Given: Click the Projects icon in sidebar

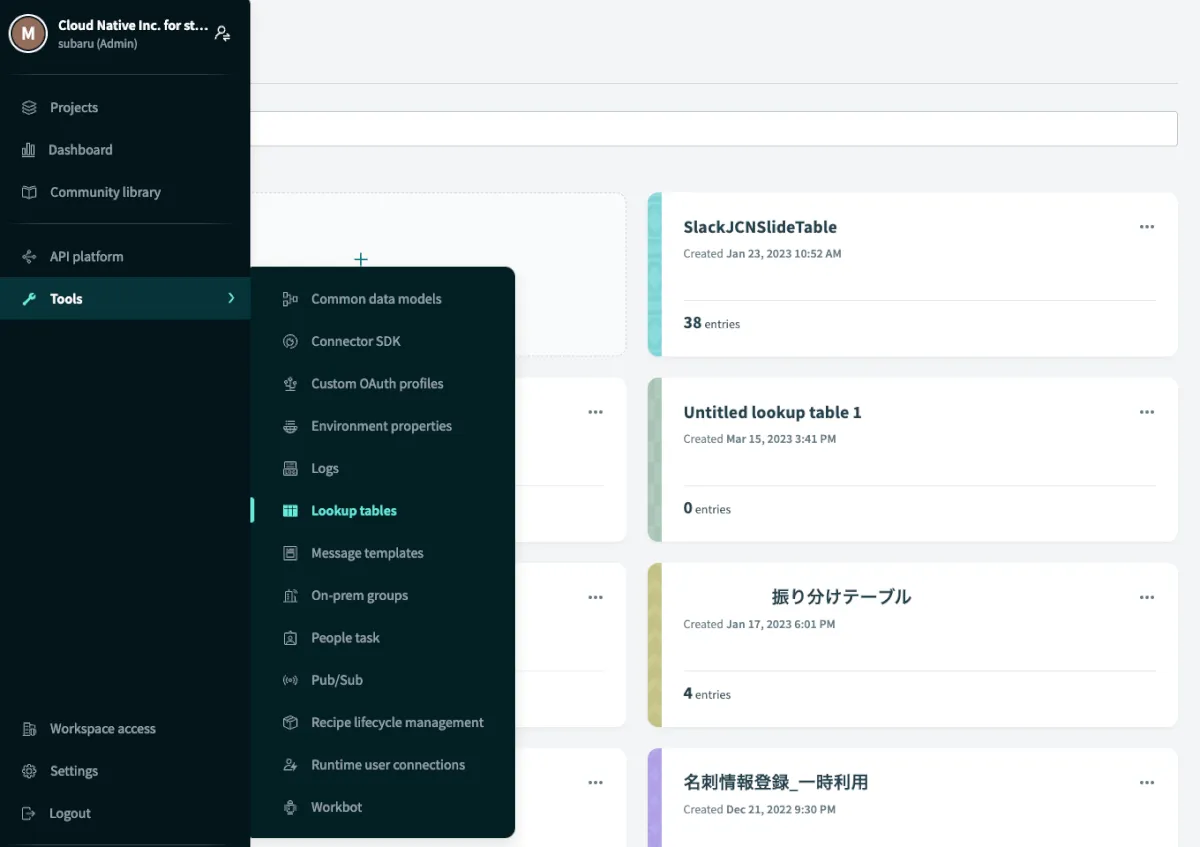Looking at the screenshot, I should pos(29,108).
